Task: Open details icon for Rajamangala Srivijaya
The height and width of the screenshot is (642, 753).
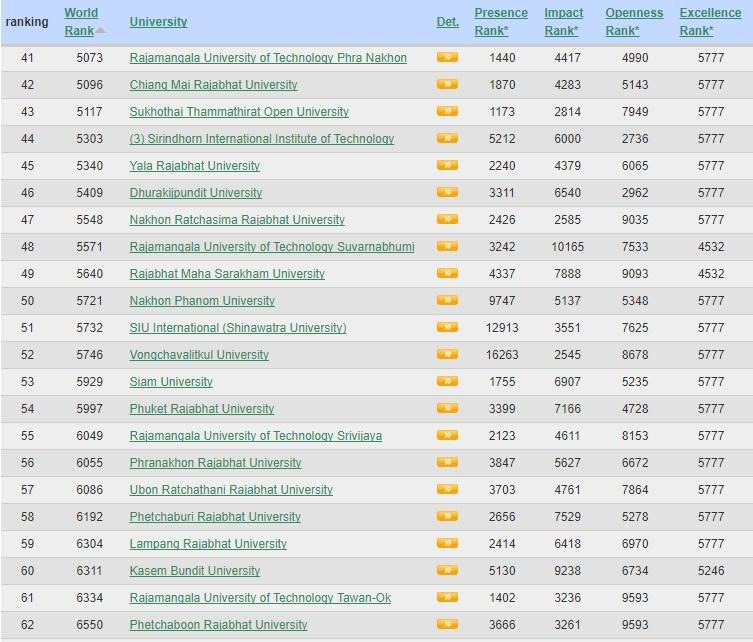Action: 447,436
